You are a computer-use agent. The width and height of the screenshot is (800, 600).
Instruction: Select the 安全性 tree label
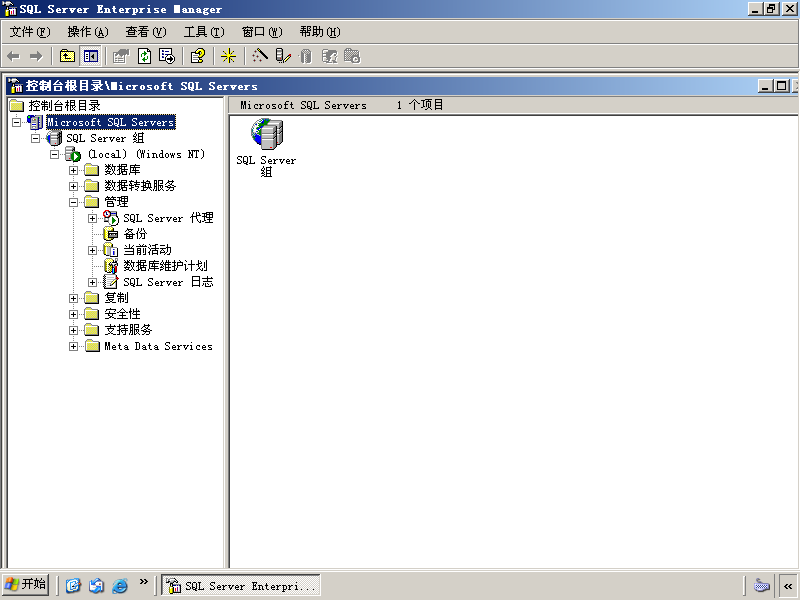[122, 314]
